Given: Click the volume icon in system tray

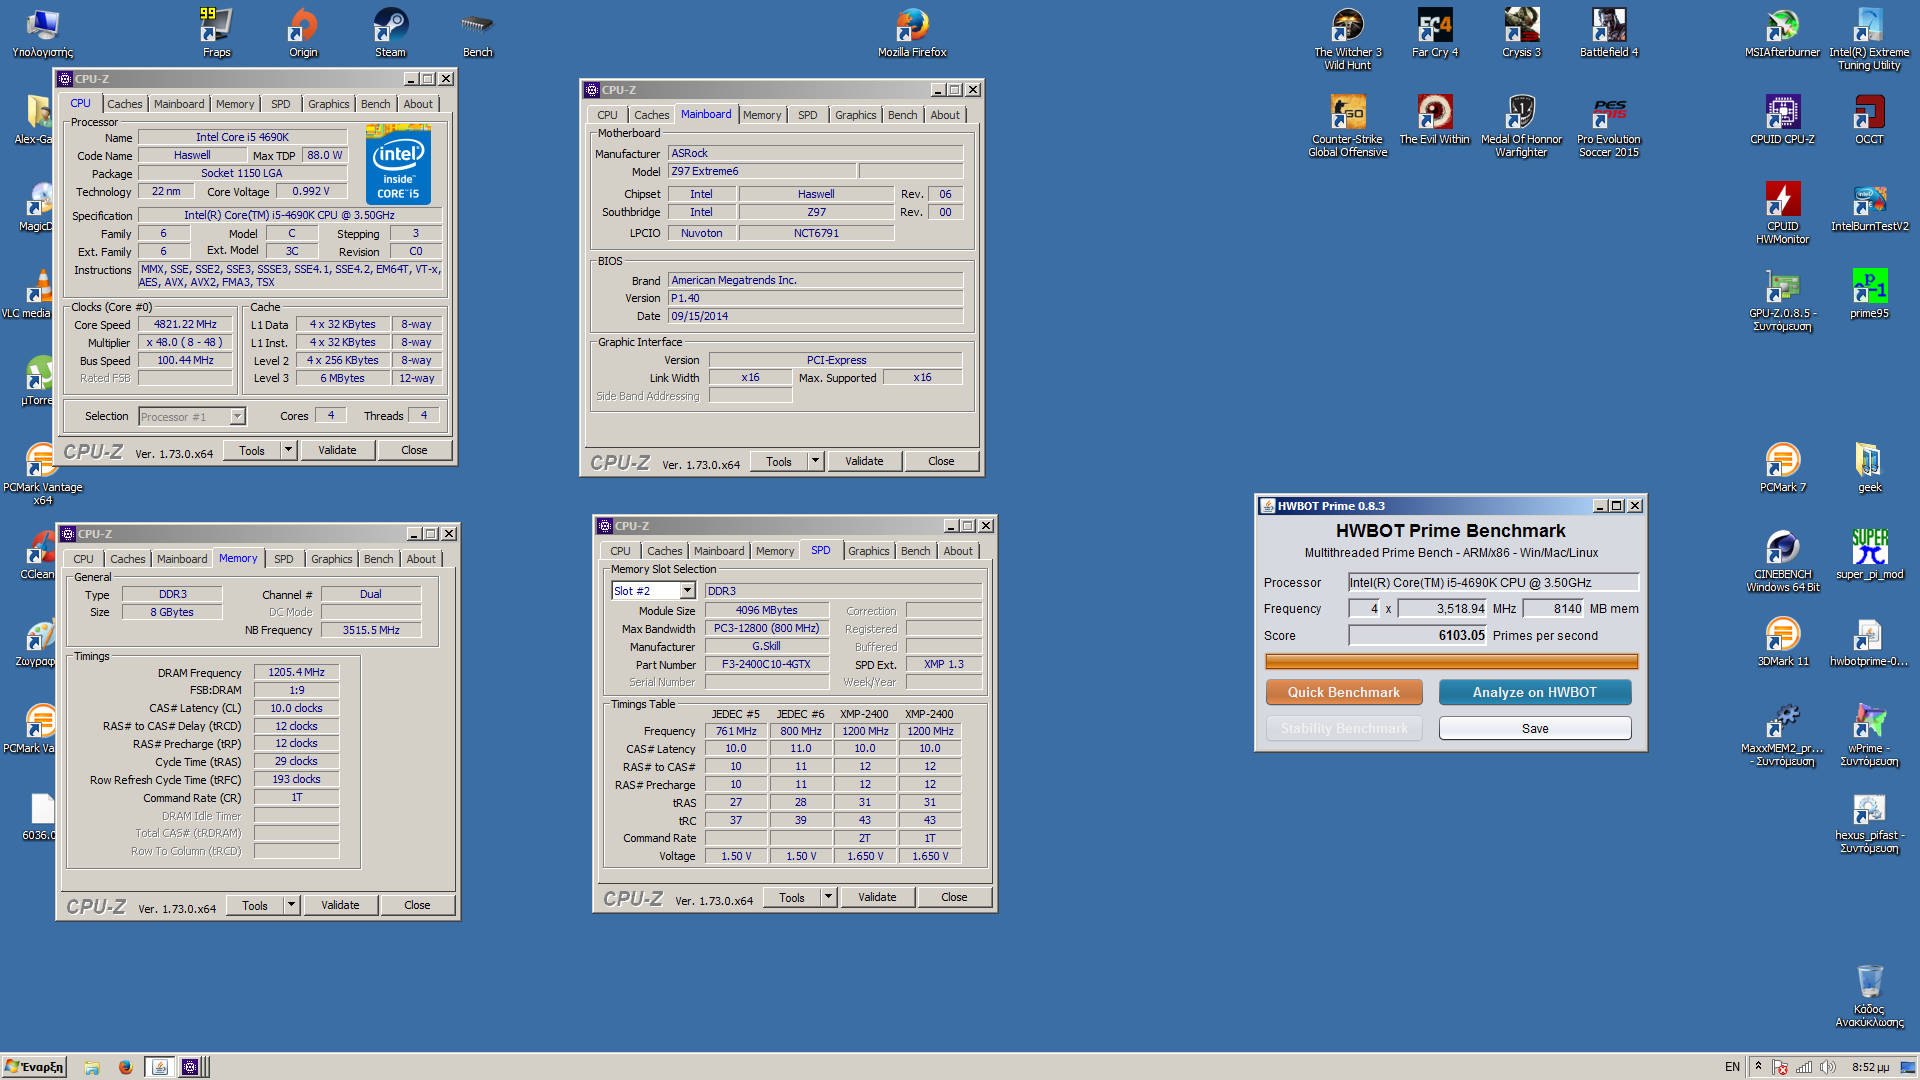Looking at the screenshot, I should pos(1828,1067).
